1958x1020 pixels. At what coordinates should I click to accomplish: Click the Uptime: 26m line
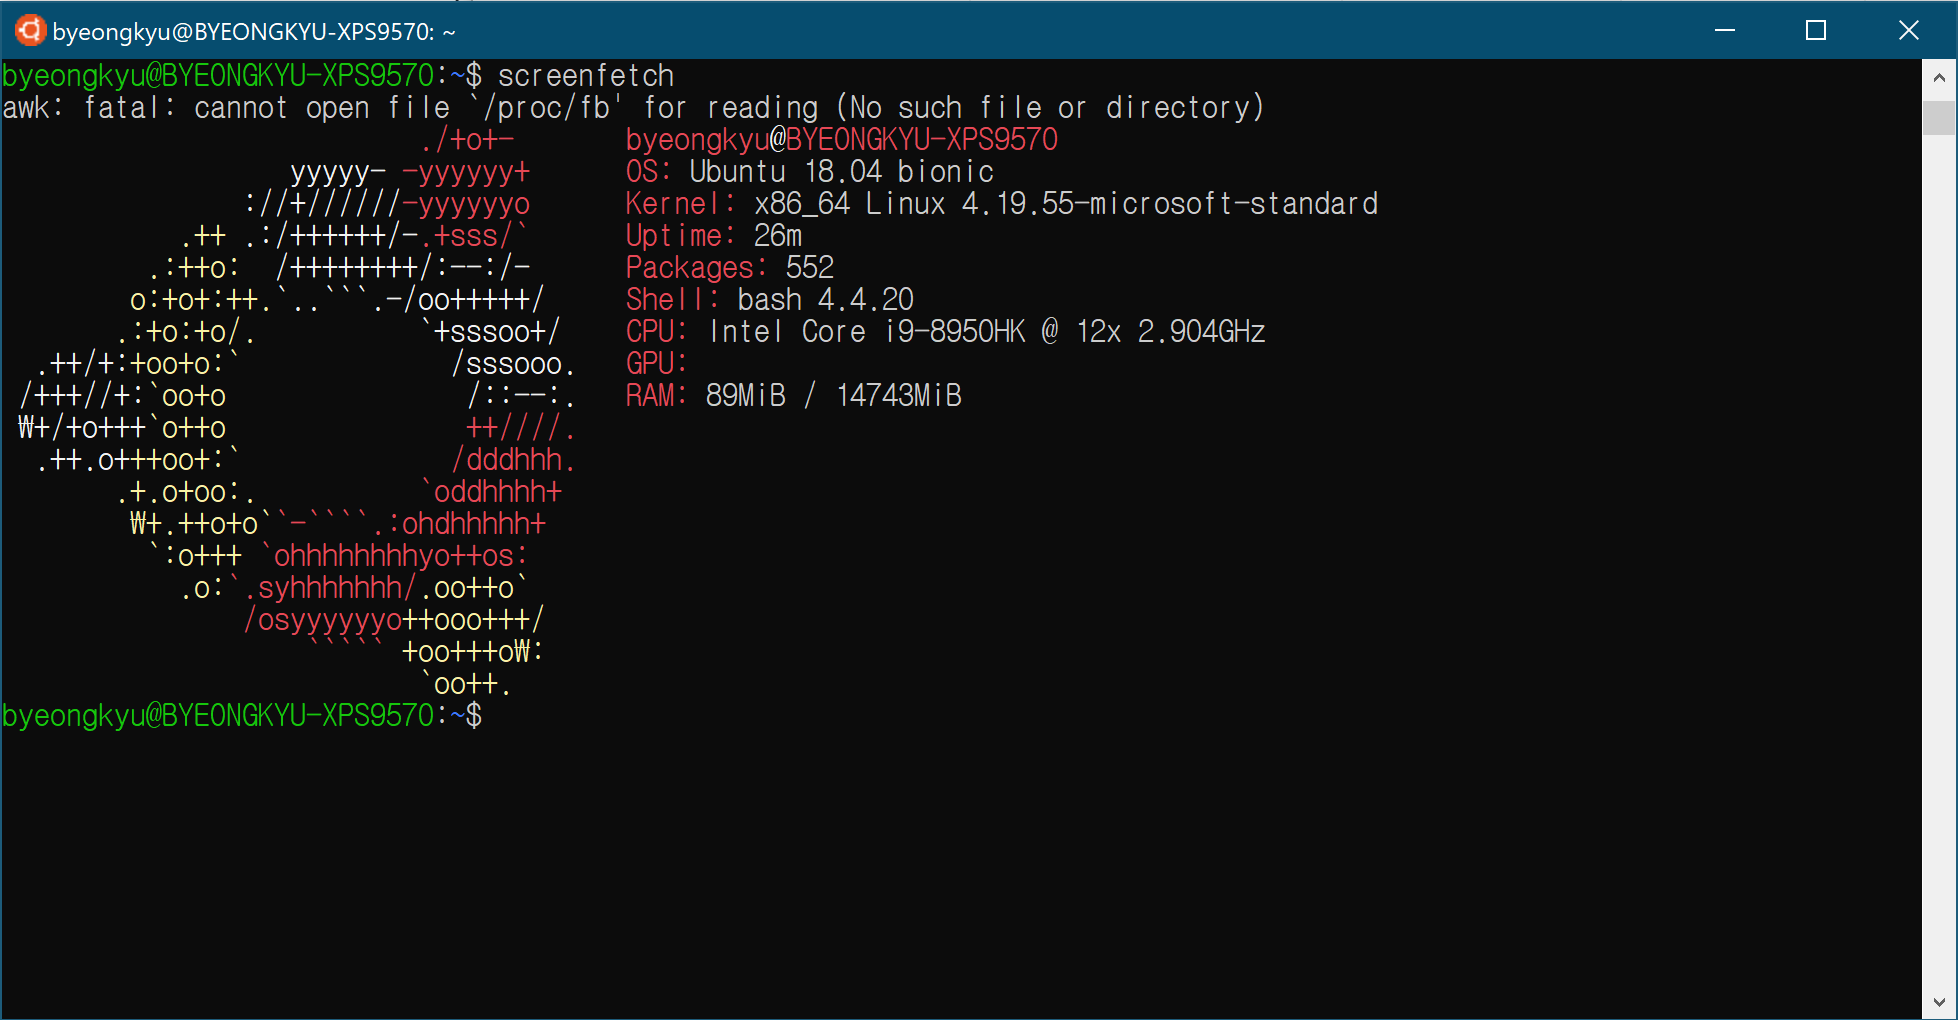[713, 236]
